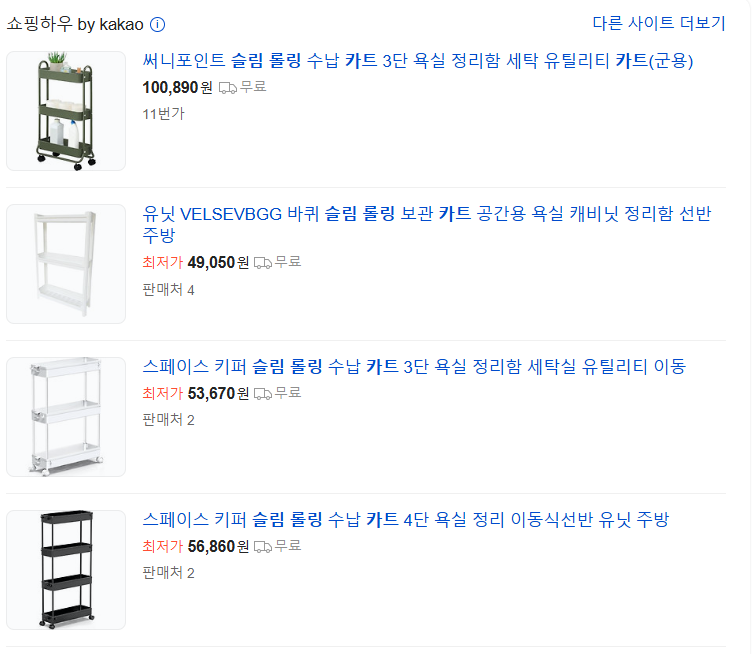
Task: Click the delivery truck icon next to 53,670원
Action: pyautogui.click(x=263, y=394)
